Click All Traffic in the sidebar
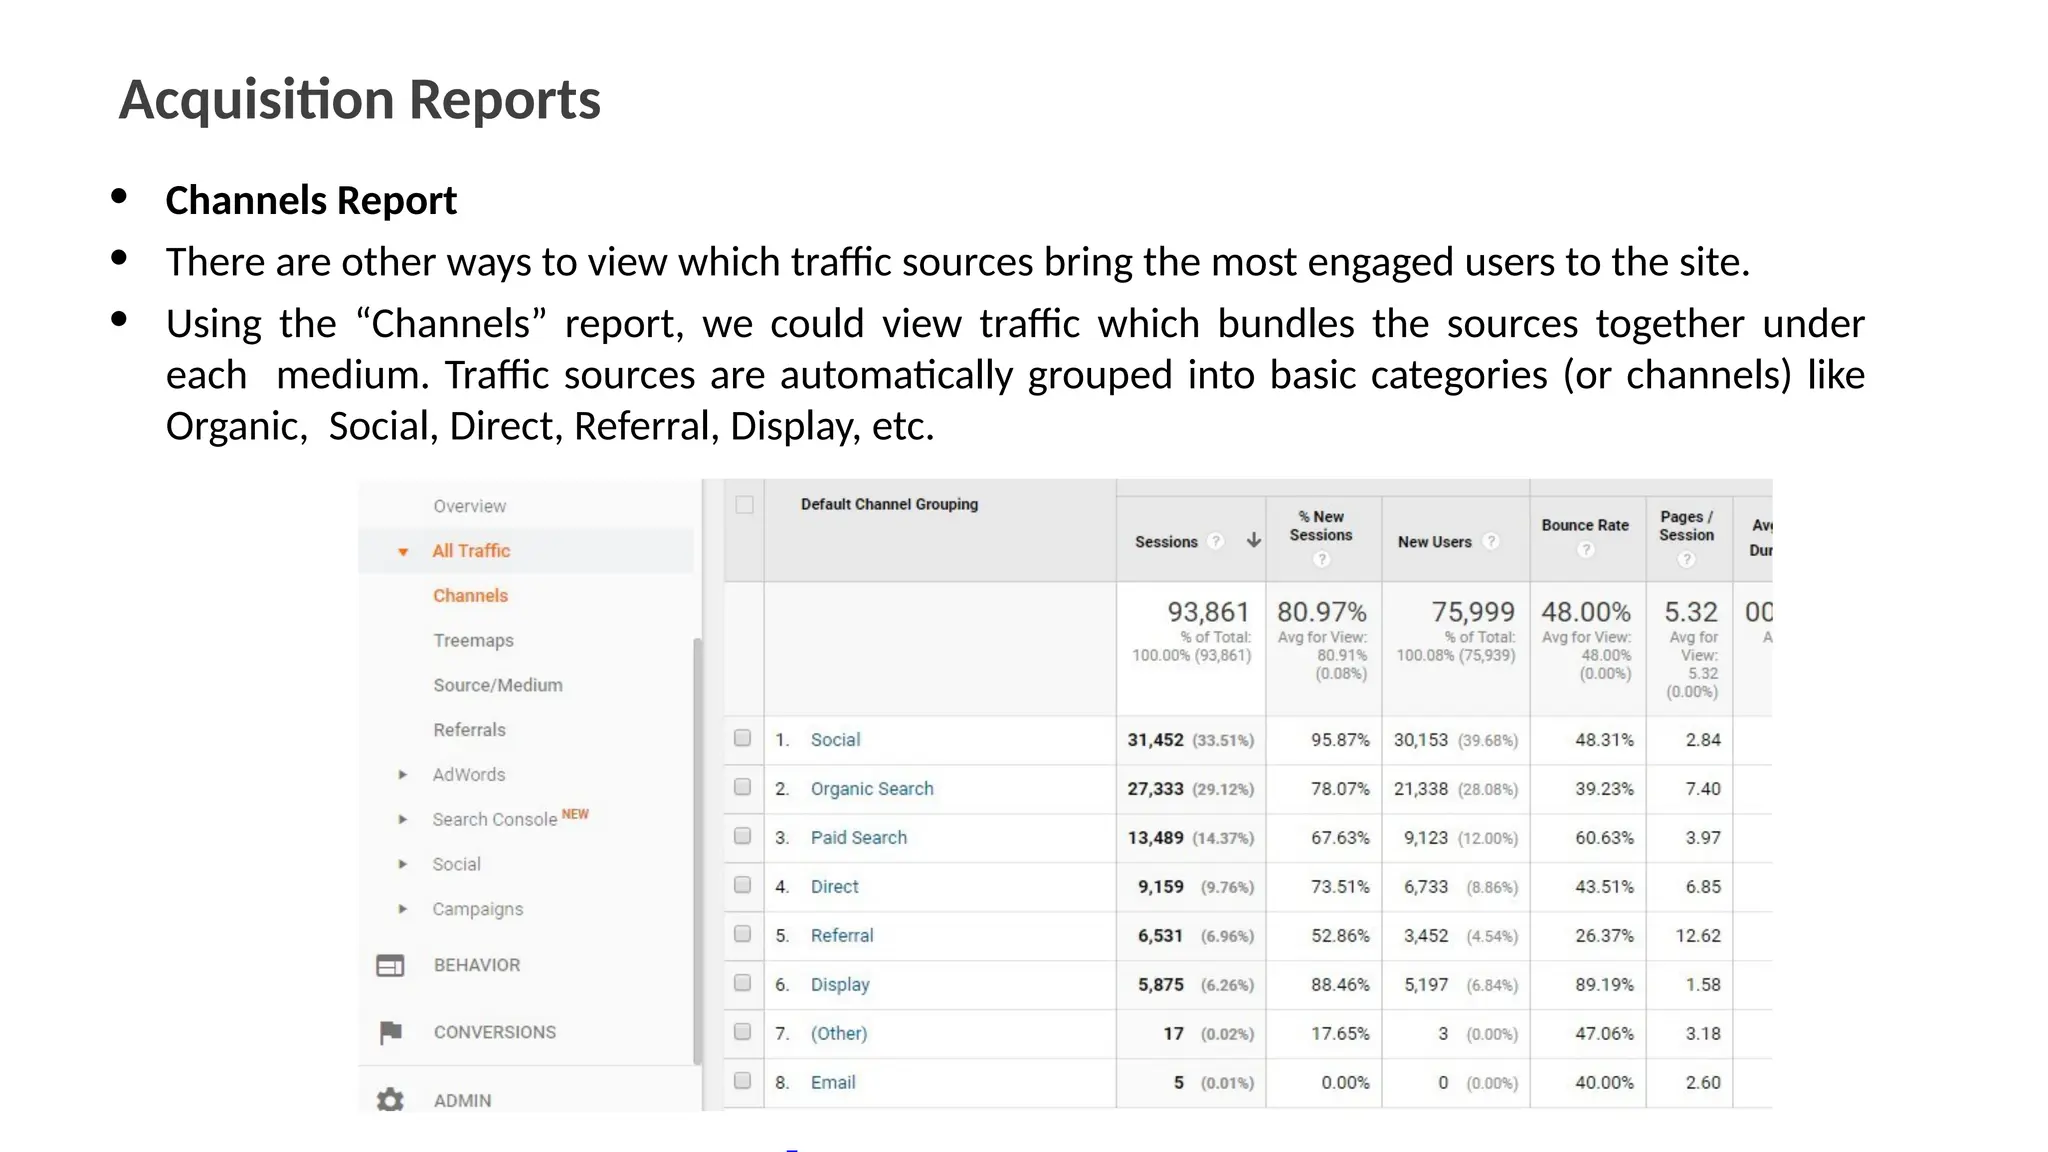The width and height of the screenshot is (2048, 1152). (471, 551)
